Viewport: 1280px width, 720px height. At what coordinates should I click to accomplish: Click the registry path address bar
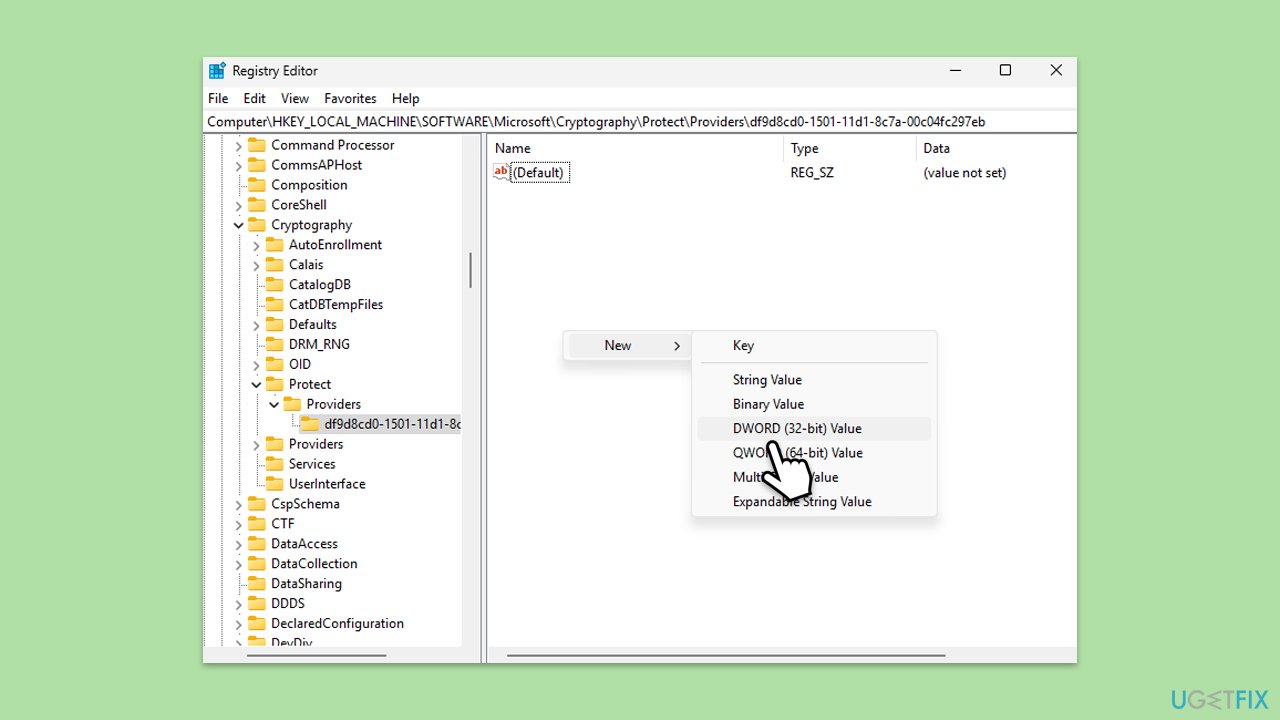pos(640,122)
